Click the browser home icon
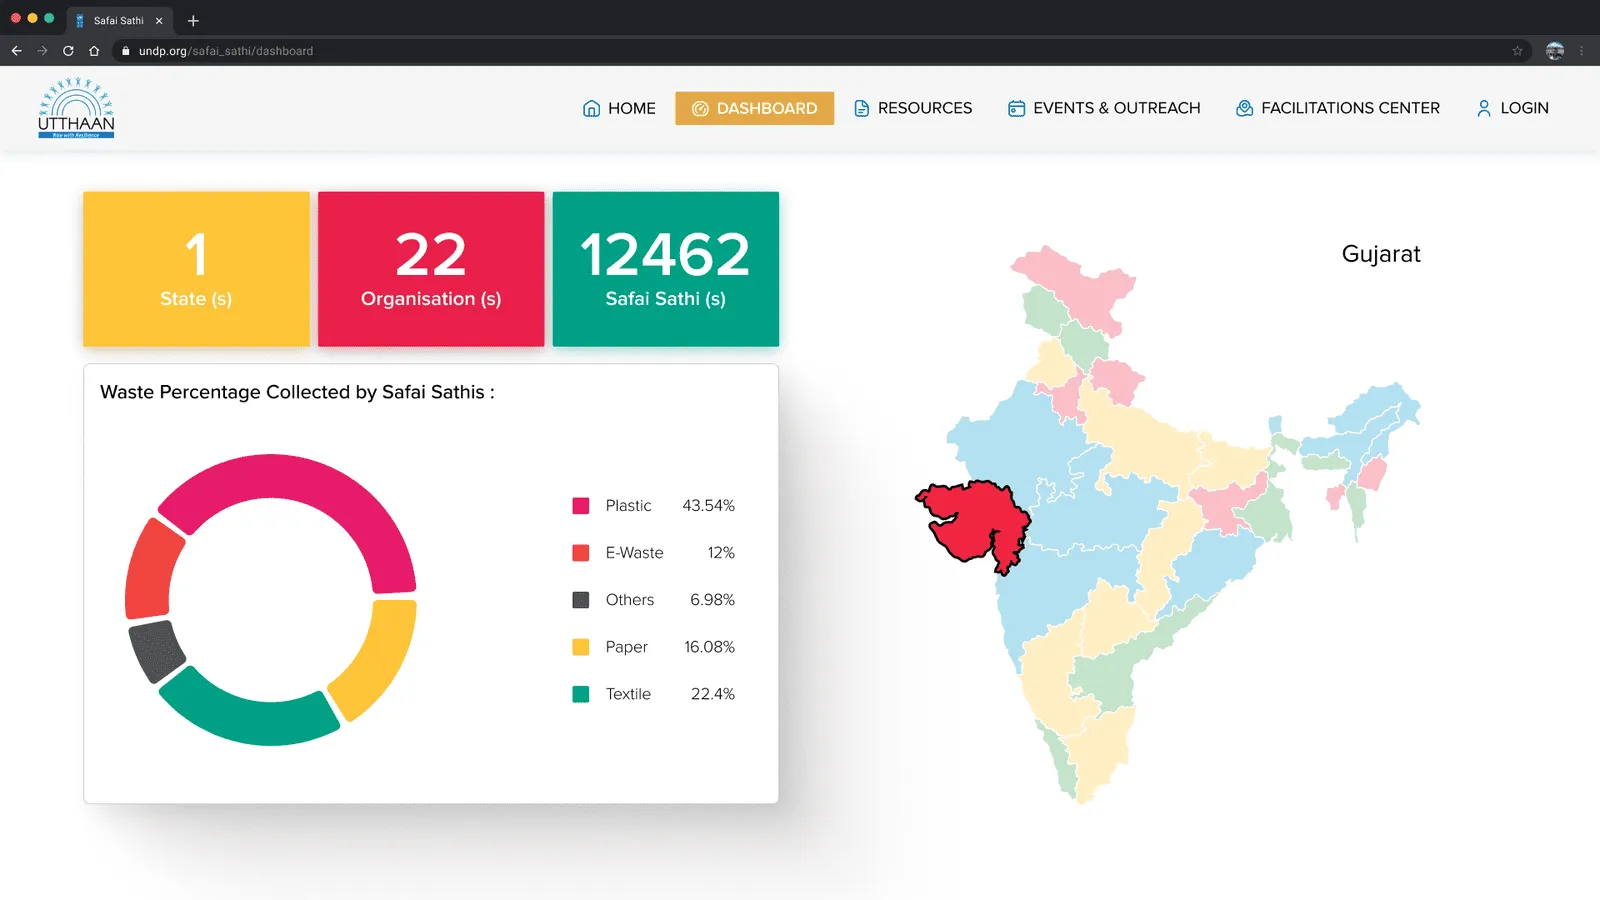This screenshot has width=1600, height=900. 94,51
